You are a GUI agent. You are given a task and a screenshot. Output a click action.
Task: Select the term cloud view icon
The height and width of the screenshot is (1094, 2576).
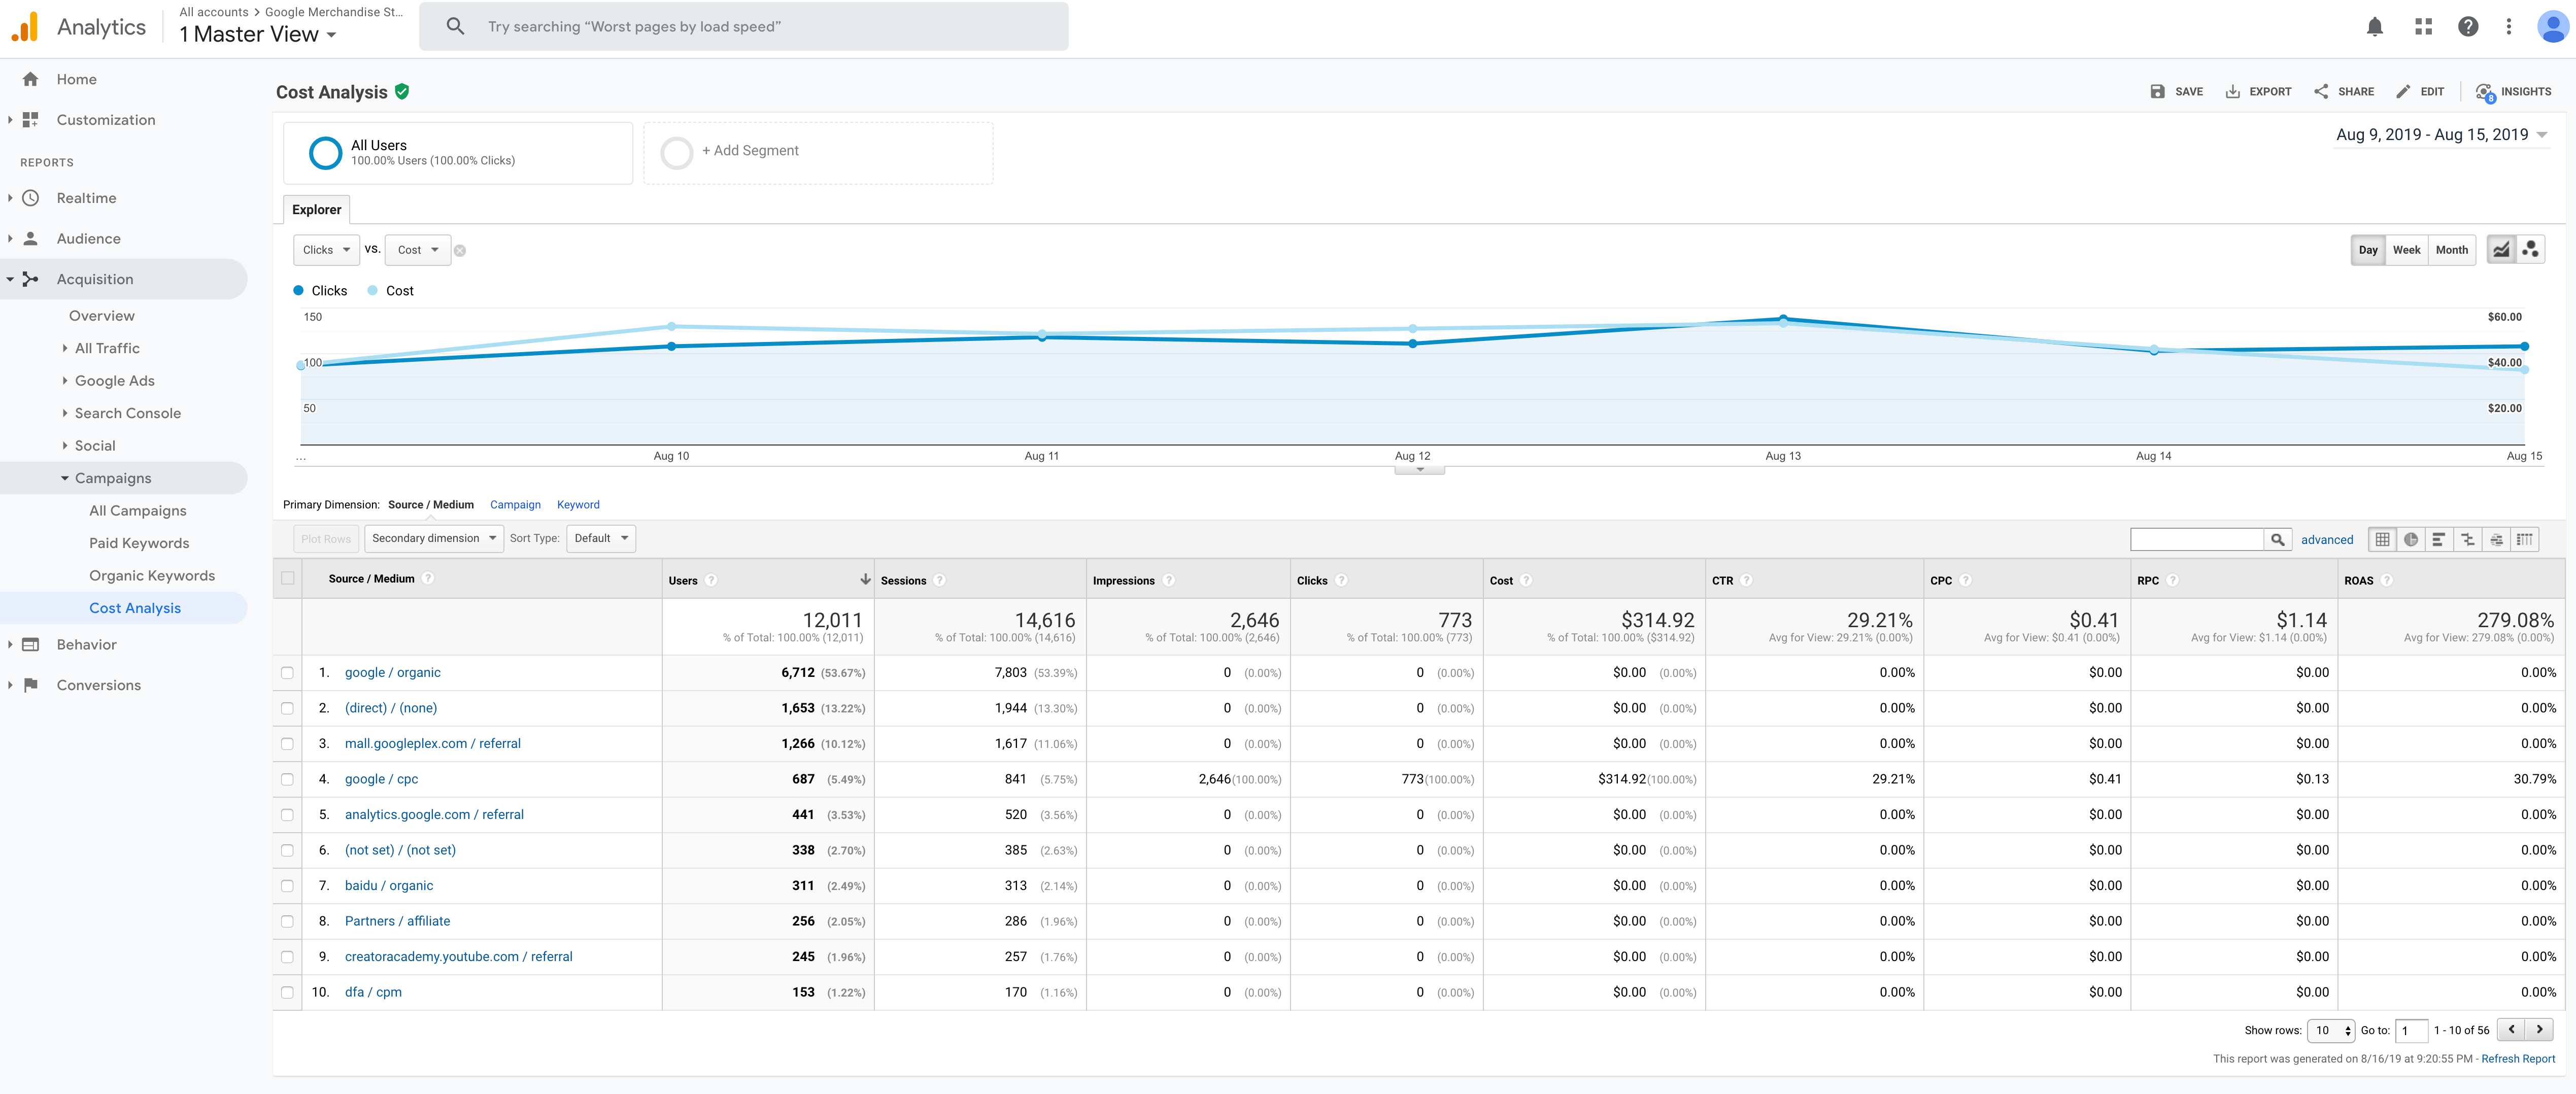[x=2496, y=540]
